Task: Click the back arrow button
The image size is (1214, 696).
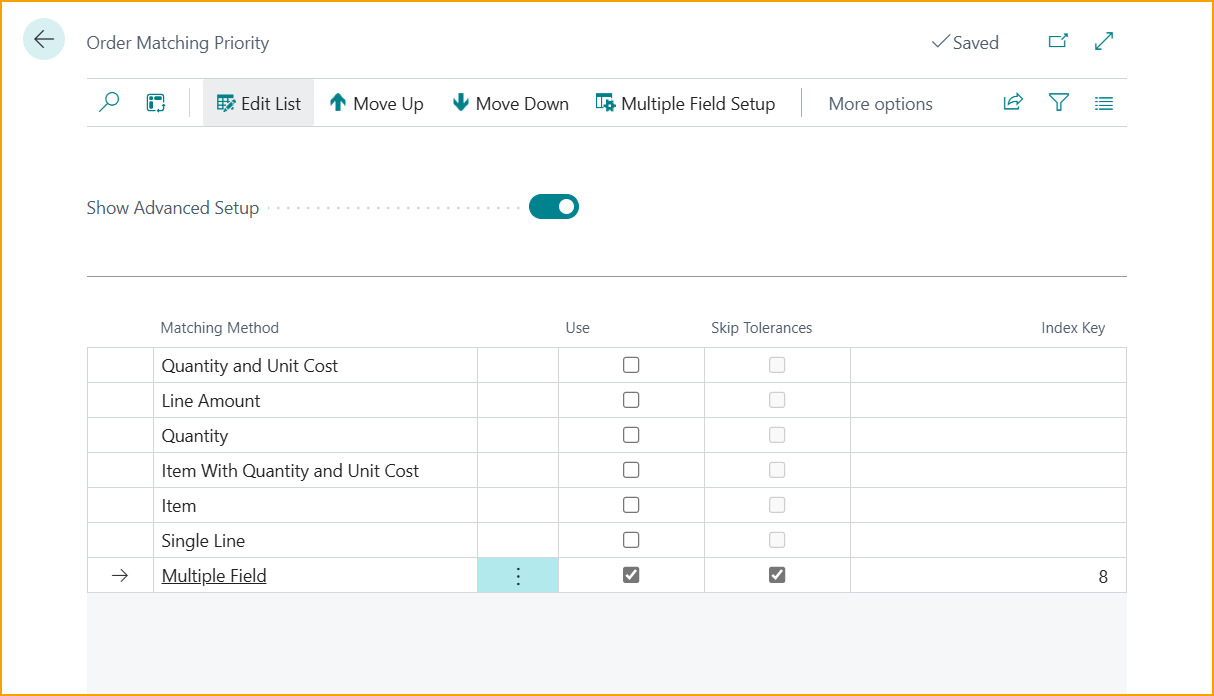Action: pos(44,40)
